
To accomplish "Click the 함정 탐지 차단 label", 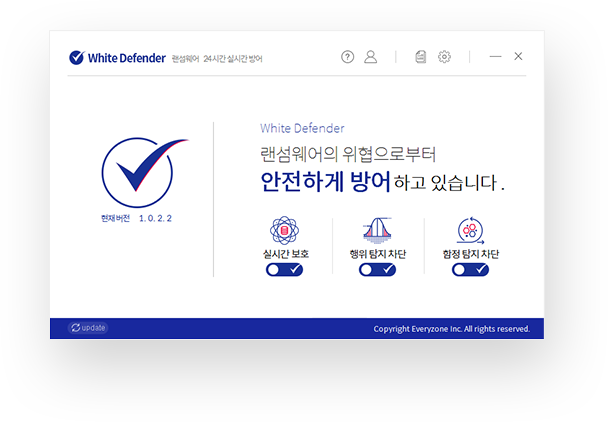I will click(x=471, y=254).
